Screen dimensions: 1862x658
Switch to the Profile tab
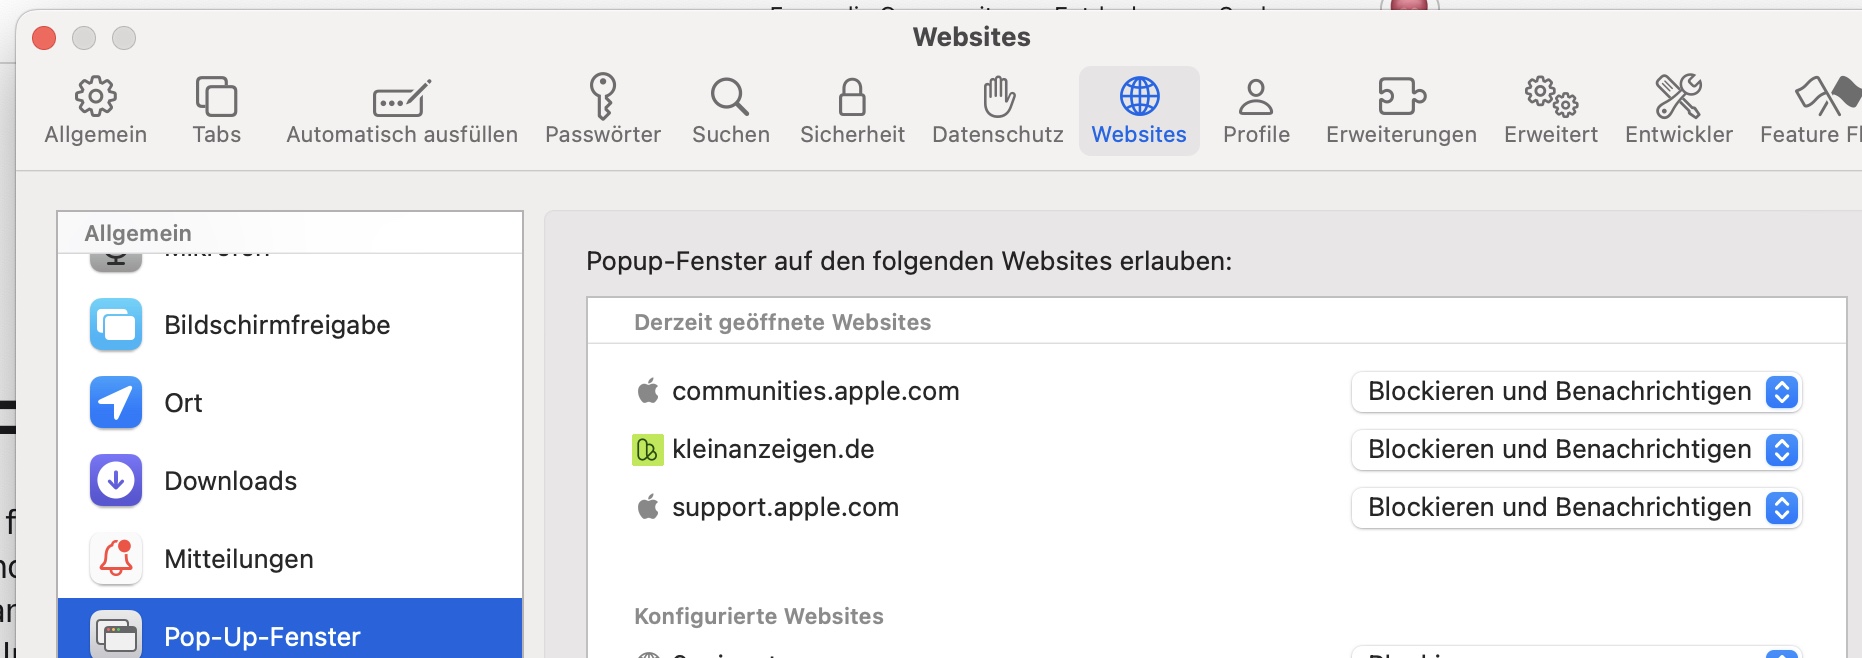1256,110
